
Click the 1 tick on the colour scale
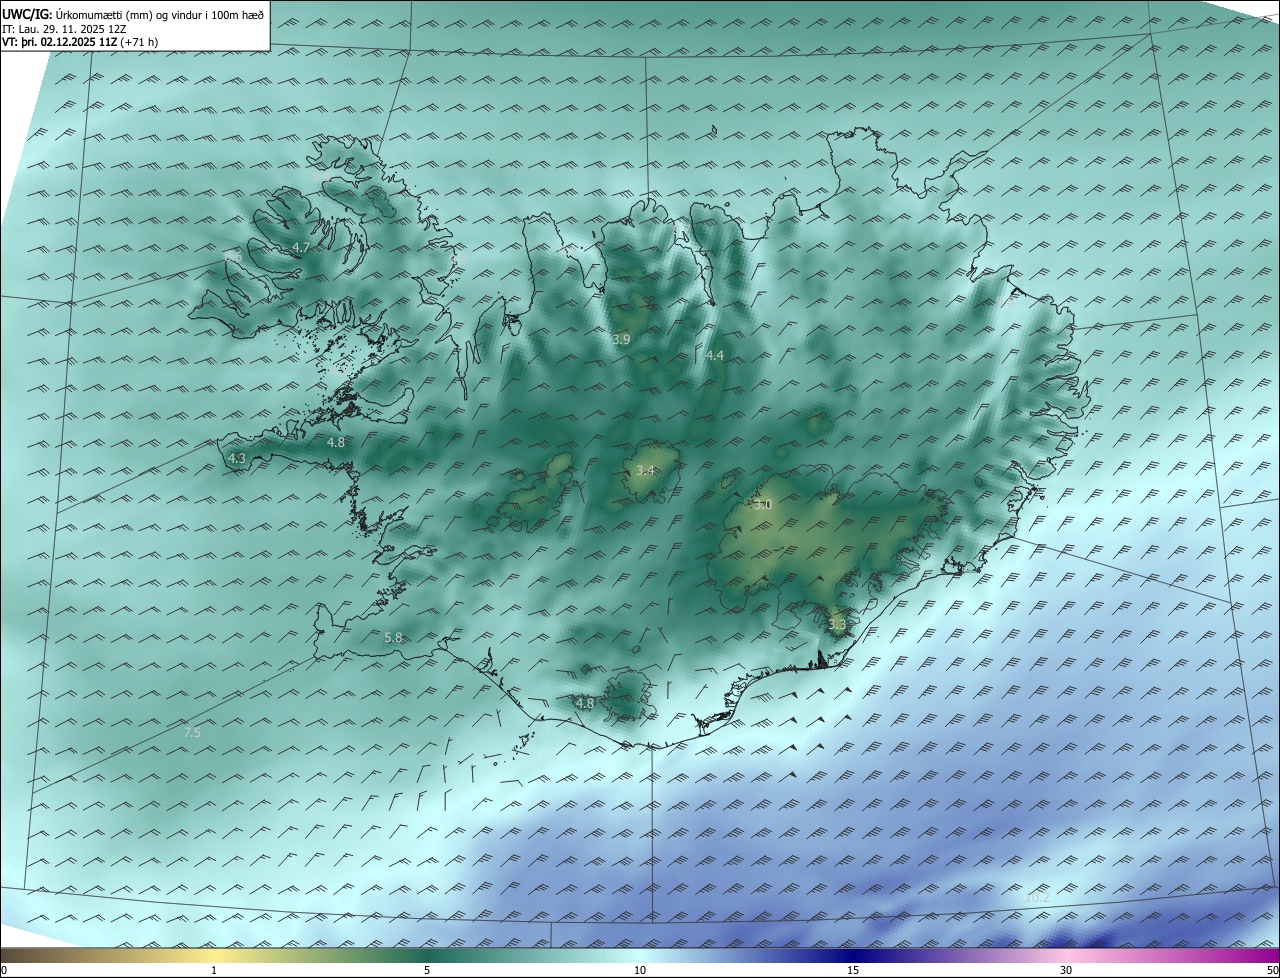tap(214, 970)
